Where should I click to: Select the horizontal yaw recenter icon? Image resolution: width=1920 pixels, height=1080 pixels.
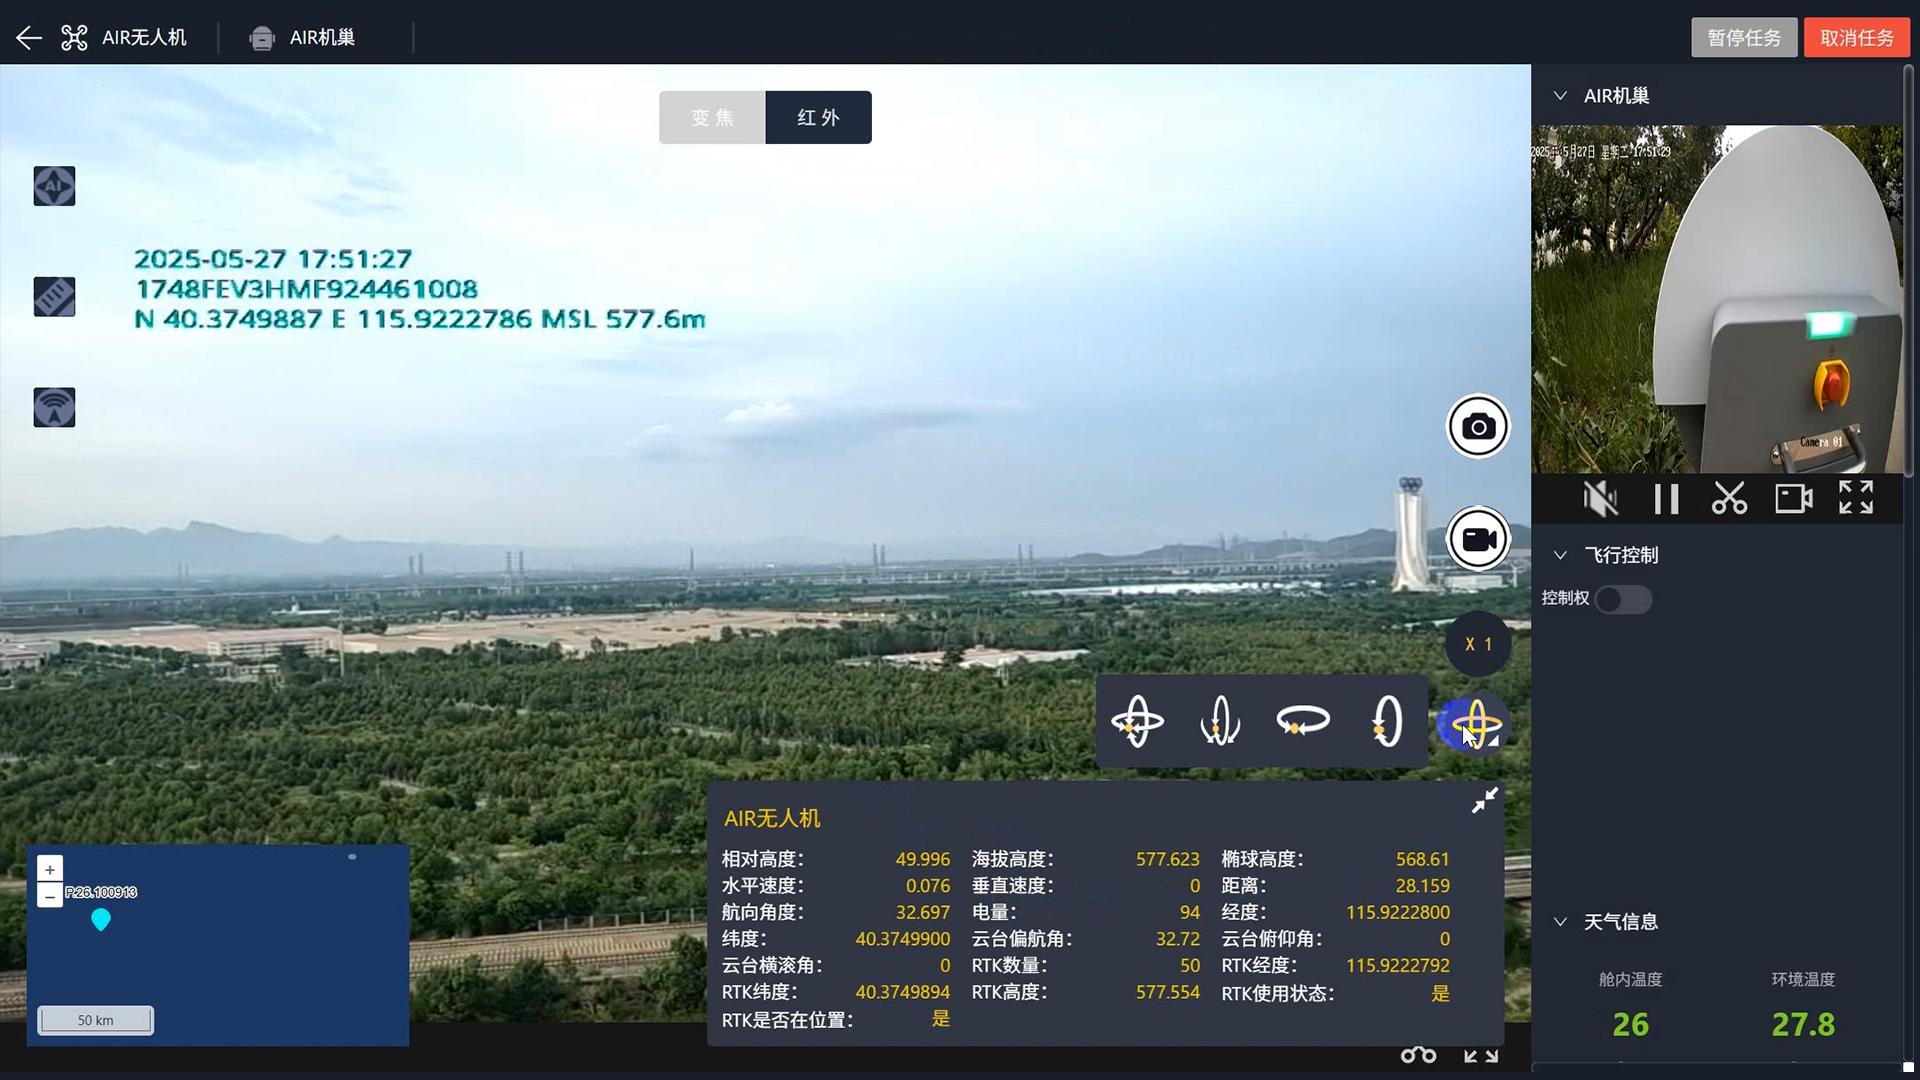pyautogui.click(x=1303, y=721)
